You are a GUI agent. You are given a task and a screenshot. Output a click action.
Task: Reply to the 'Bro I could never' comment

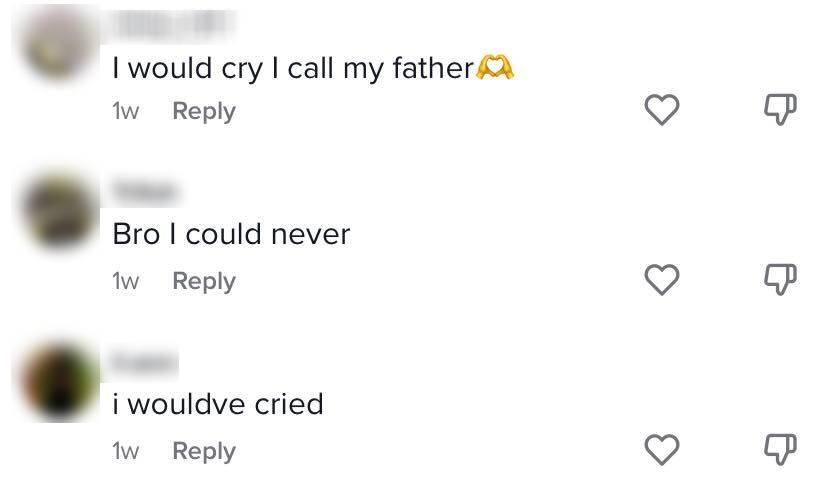pos(204,281)
